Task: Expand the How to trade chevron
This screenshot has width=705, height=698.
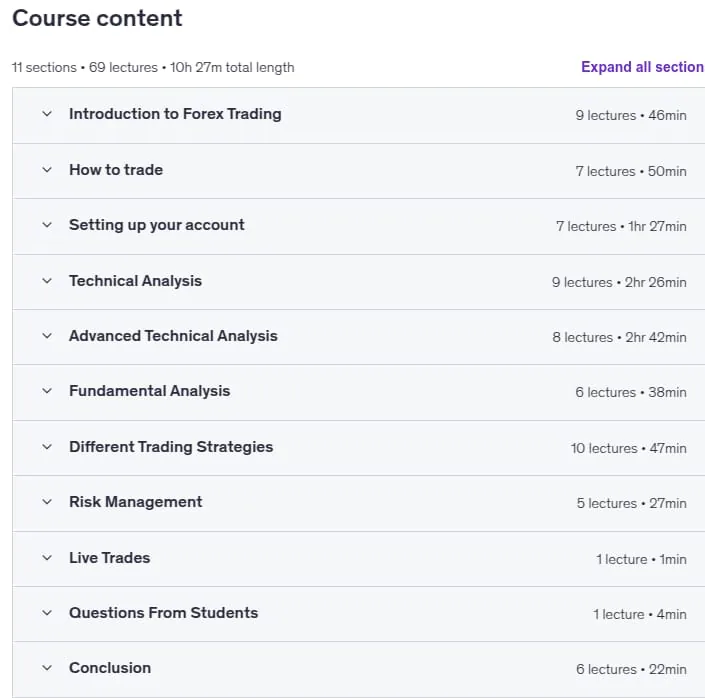Action: [47, 170]
